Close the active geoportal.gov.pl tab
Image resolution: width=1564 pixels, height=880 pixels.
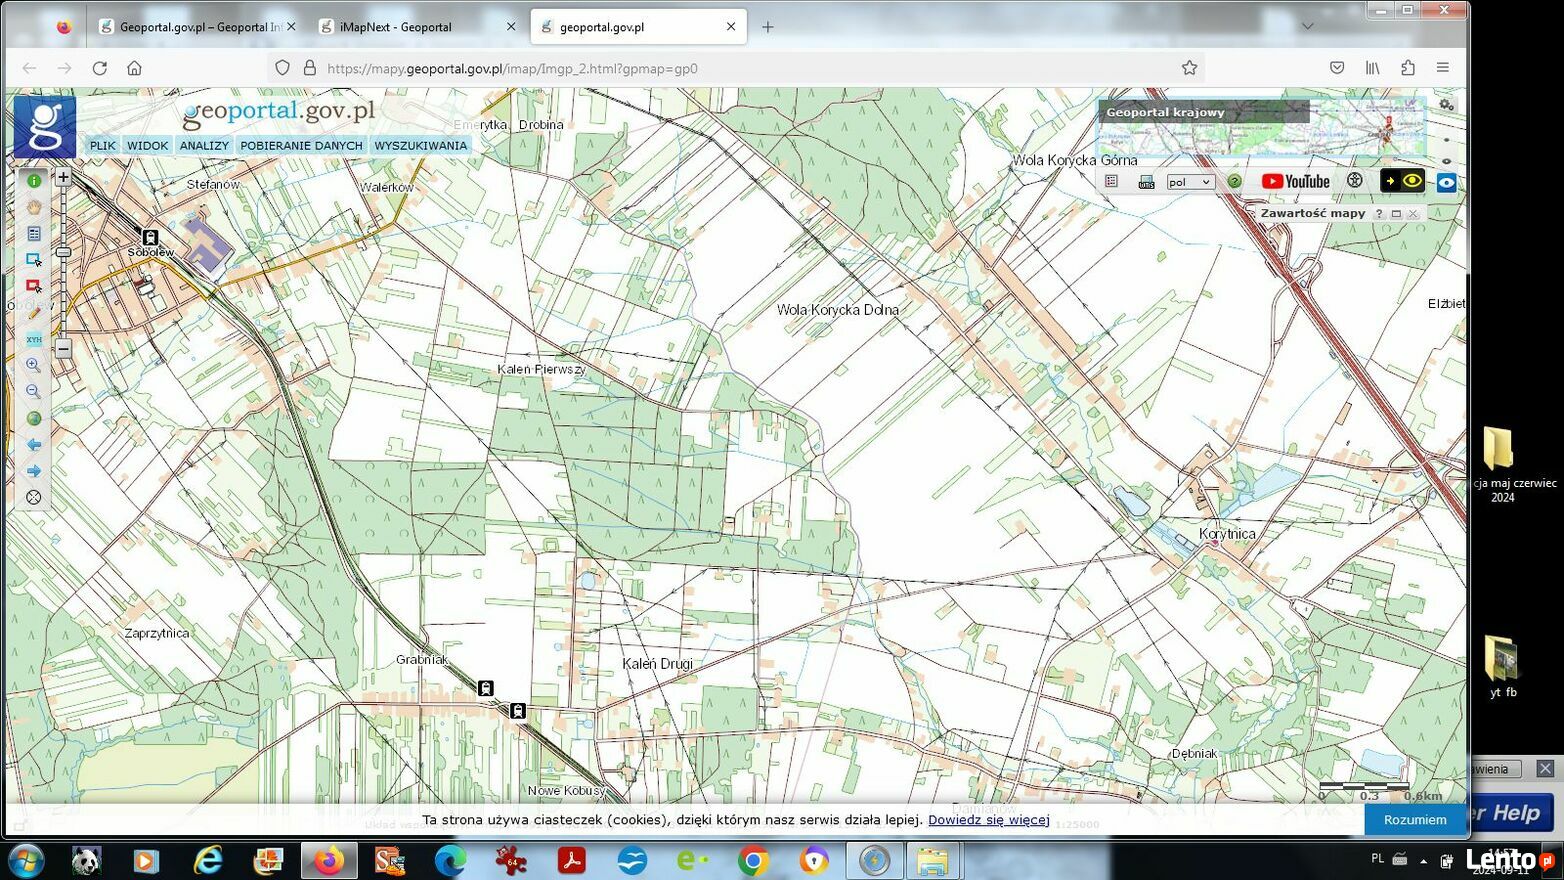click(x=731, y=27)
